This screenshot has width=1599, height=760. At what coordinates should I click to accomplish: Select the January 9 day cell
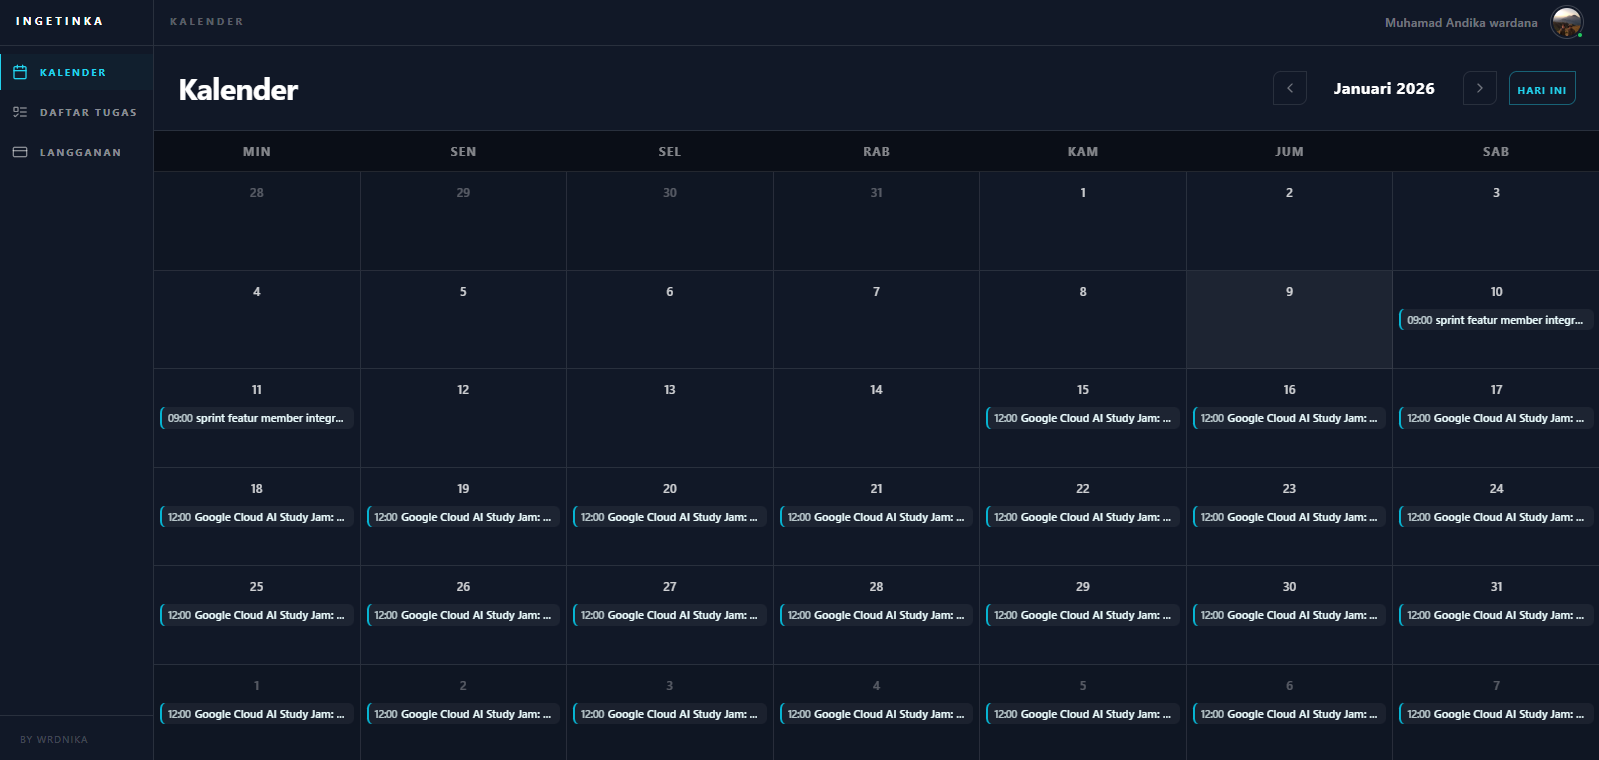point(1289,320)
